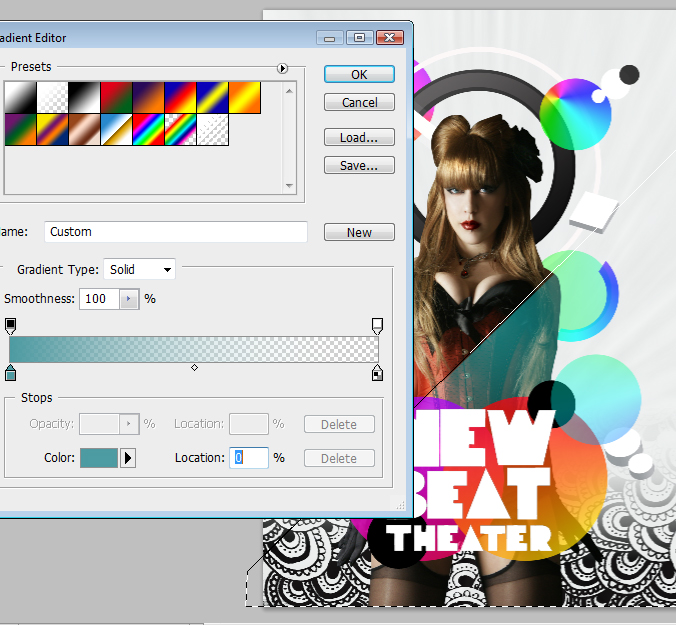
Task: Select the right white opacity stop
Action: tap(377, 325)
